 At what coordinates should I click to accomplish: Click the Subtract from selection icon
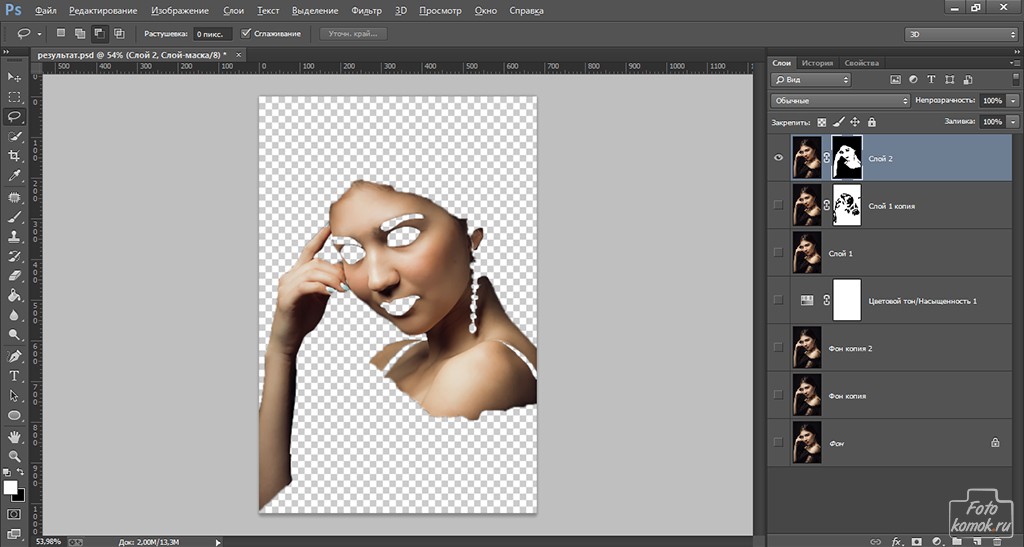(x=100, y=34)
